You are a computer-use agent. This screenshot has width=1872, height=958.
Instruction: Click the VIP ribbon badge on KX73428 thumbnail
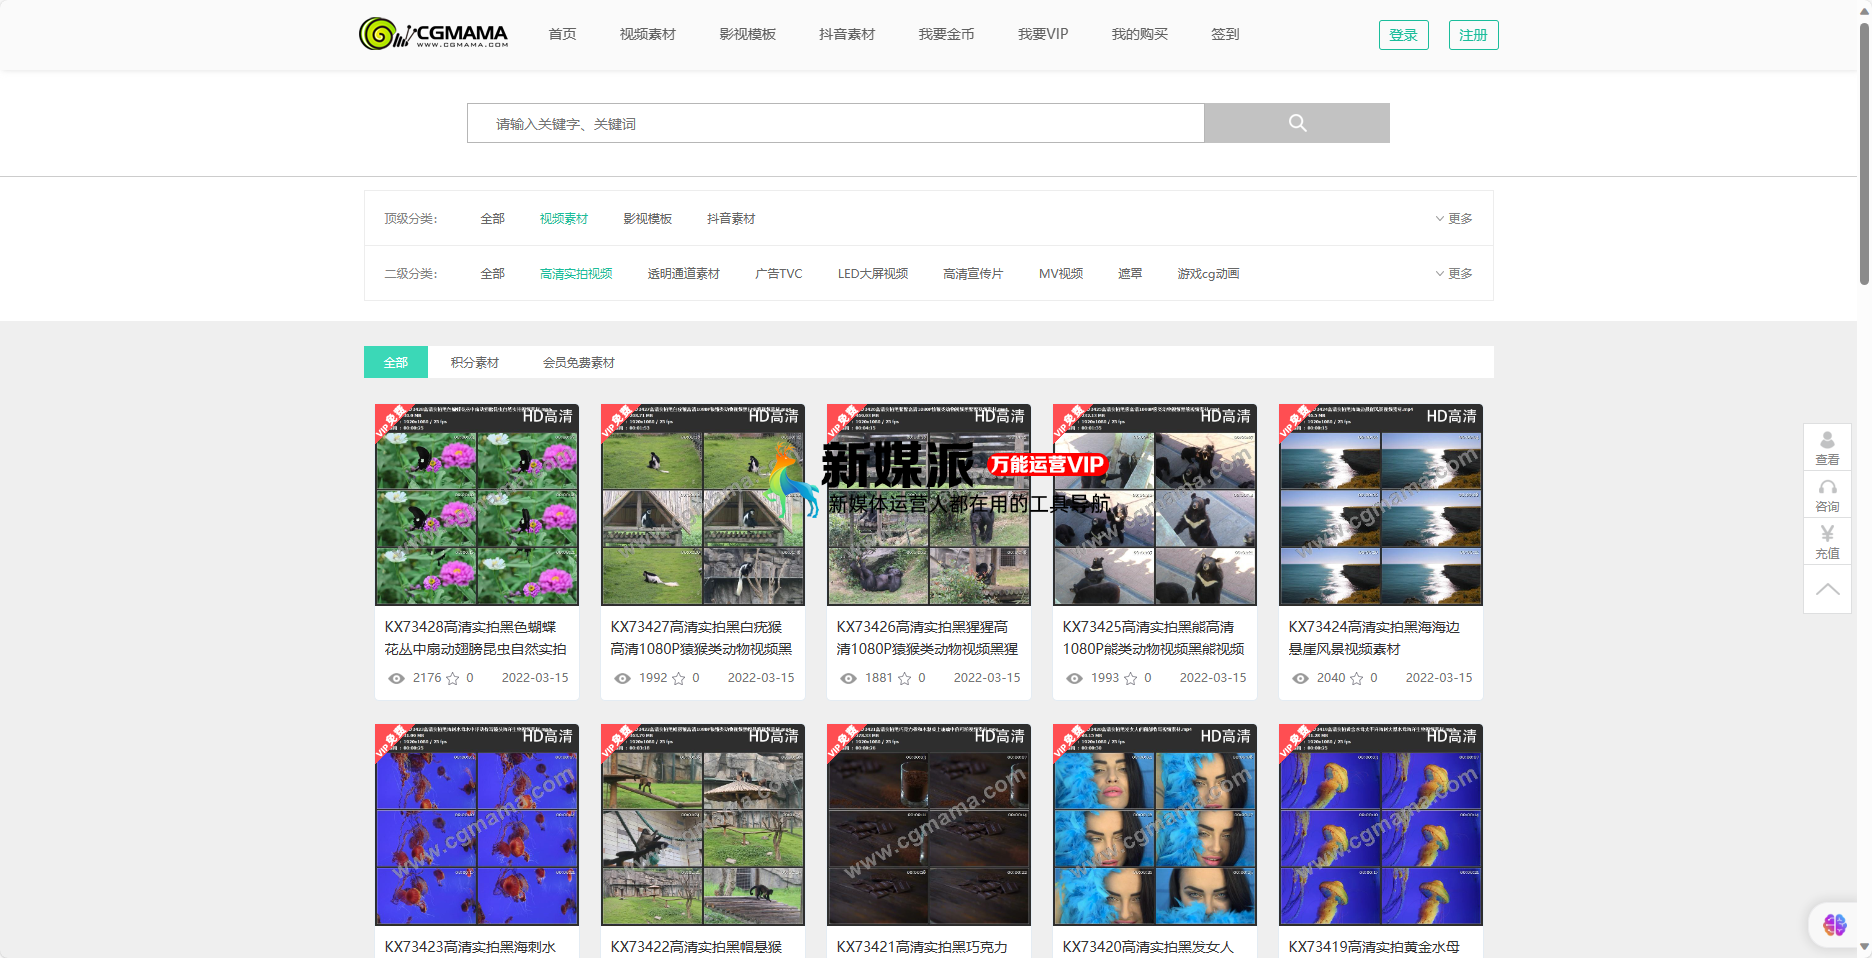coord(393,421)
